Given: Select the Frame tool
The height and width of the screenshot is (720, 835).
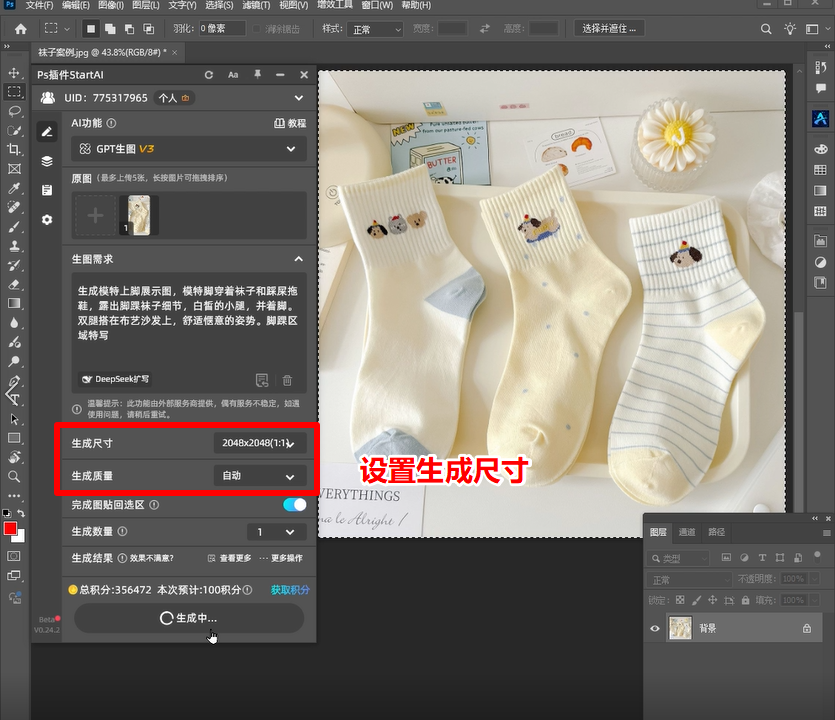Looking at the screenshot, I should tap(14, 169).
